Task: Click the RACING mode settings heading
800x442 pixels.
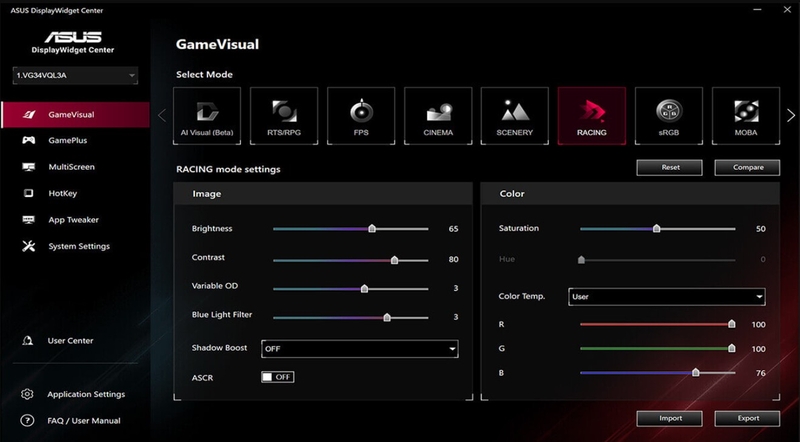Action: click(228, 169)
